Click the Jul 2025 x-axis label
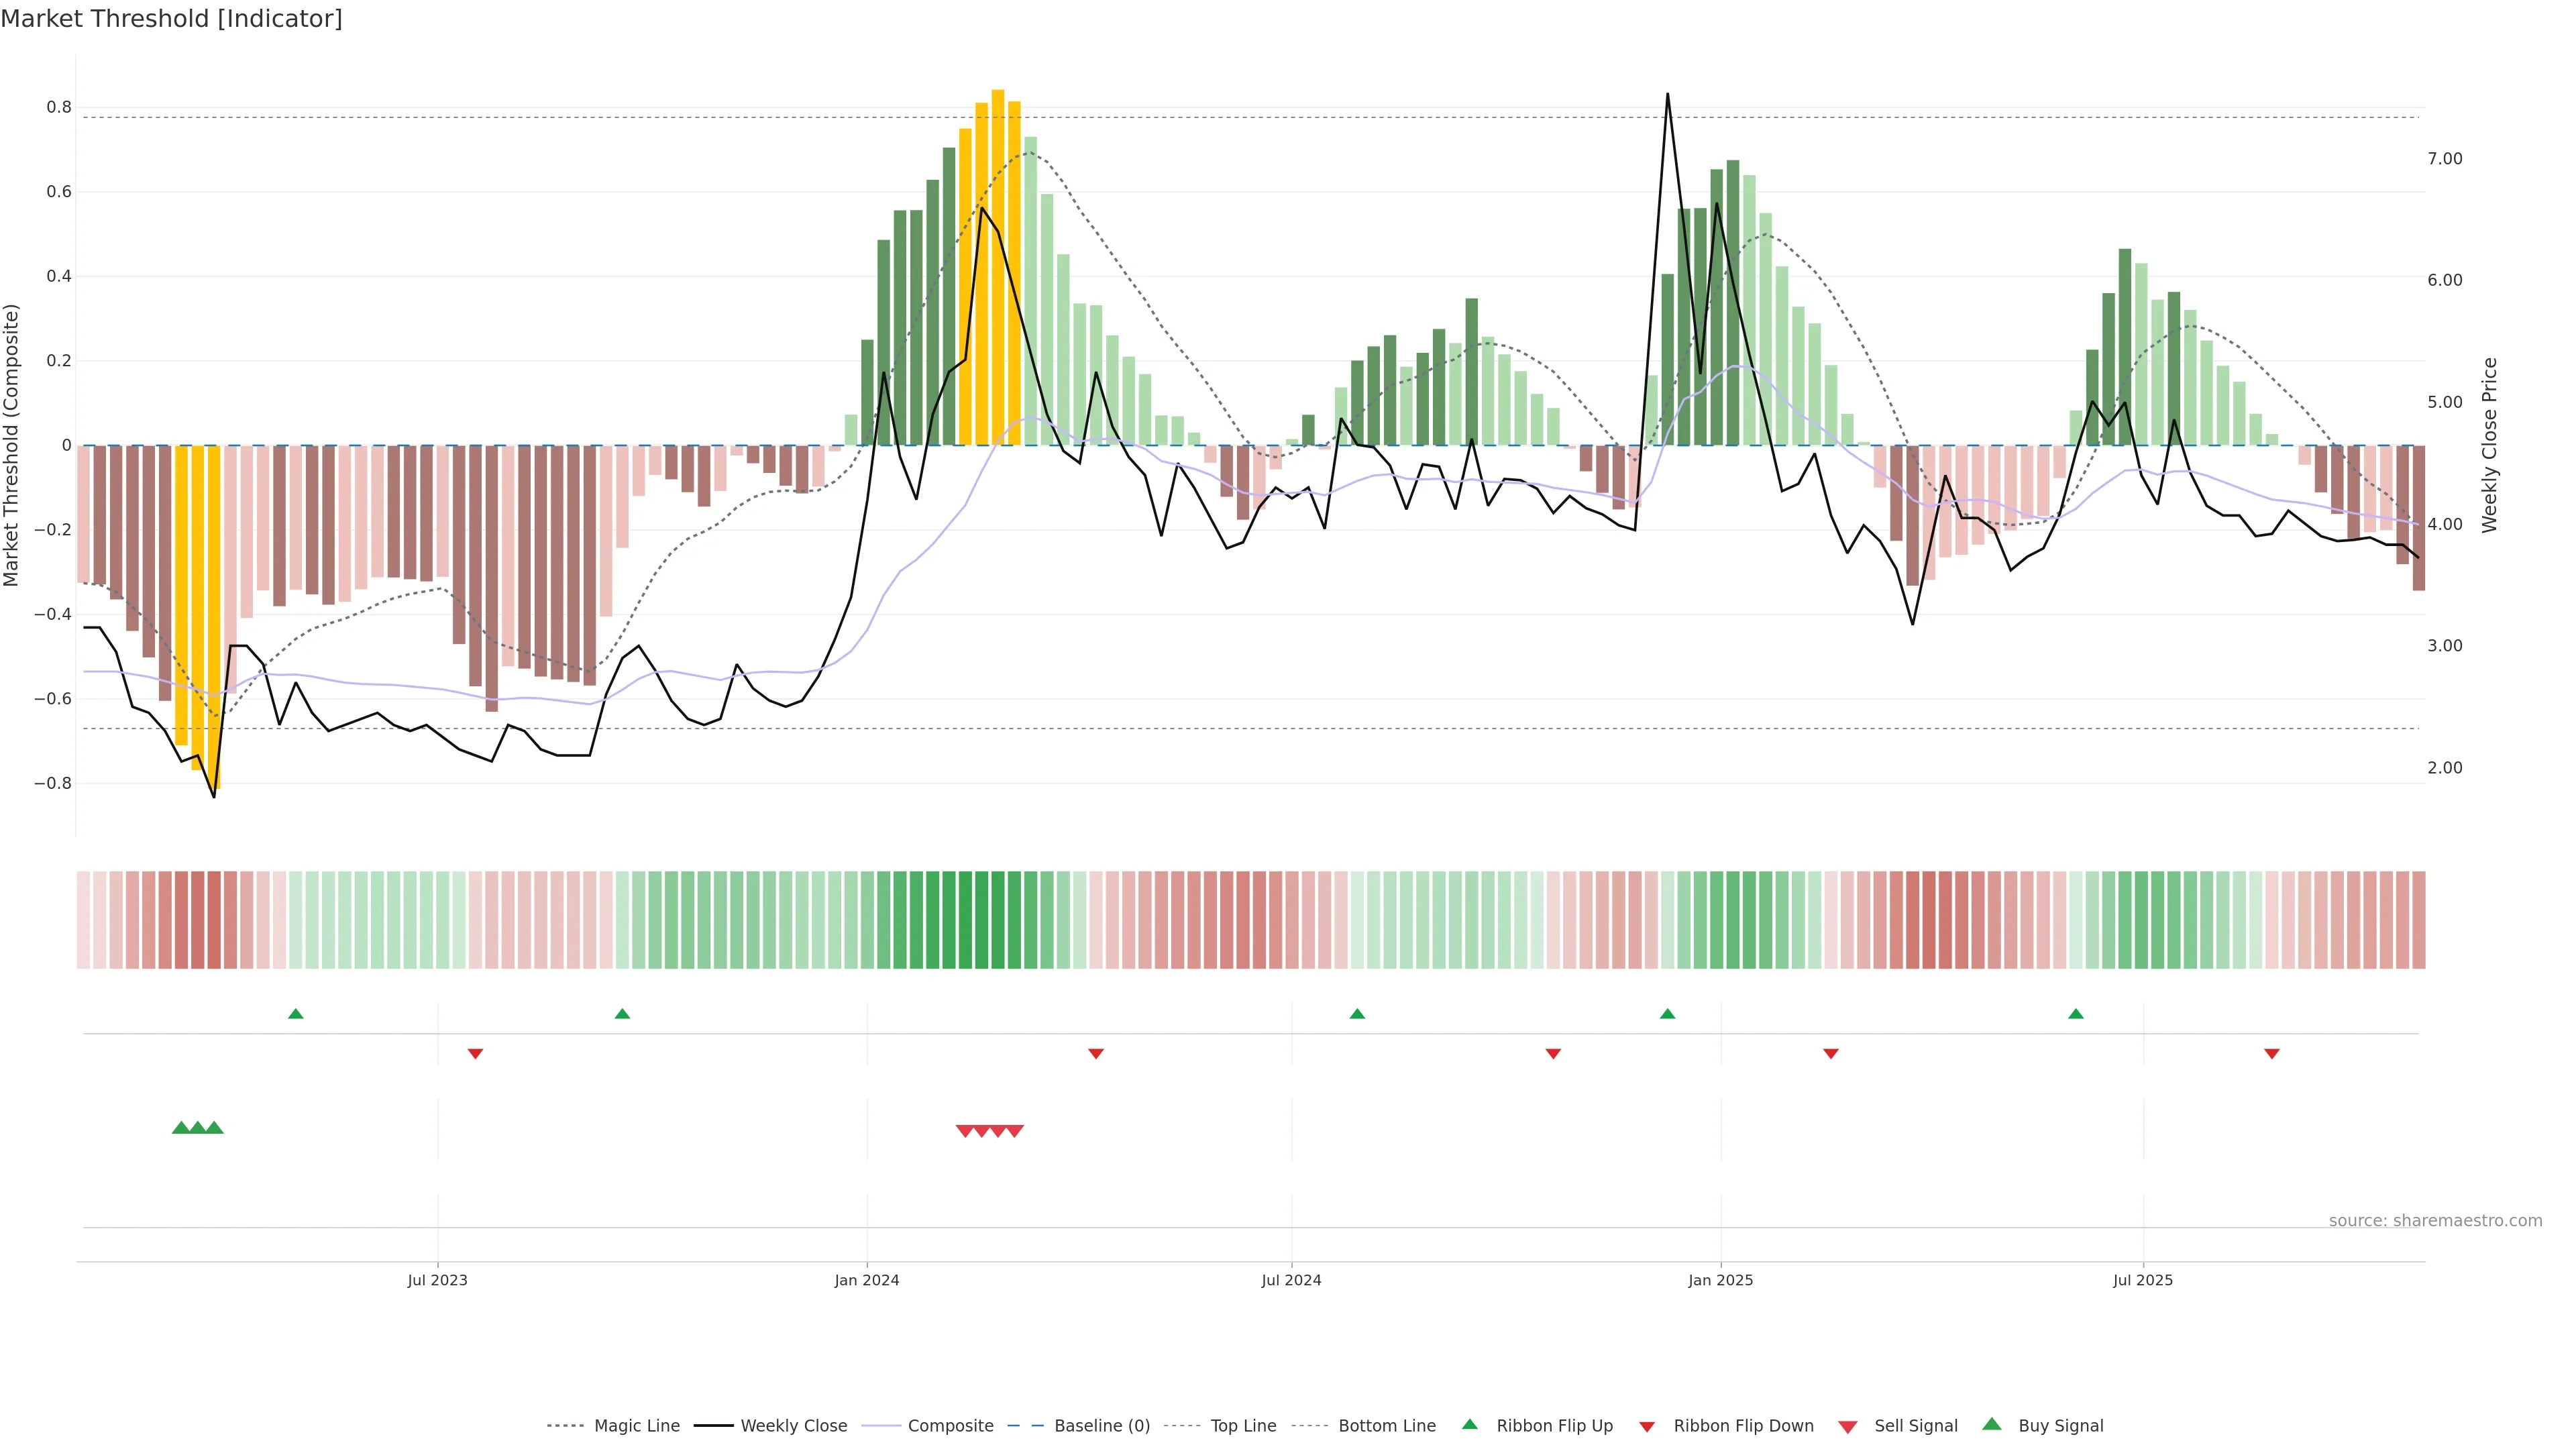Screen dimensions: 2576x1449 2142,1281
